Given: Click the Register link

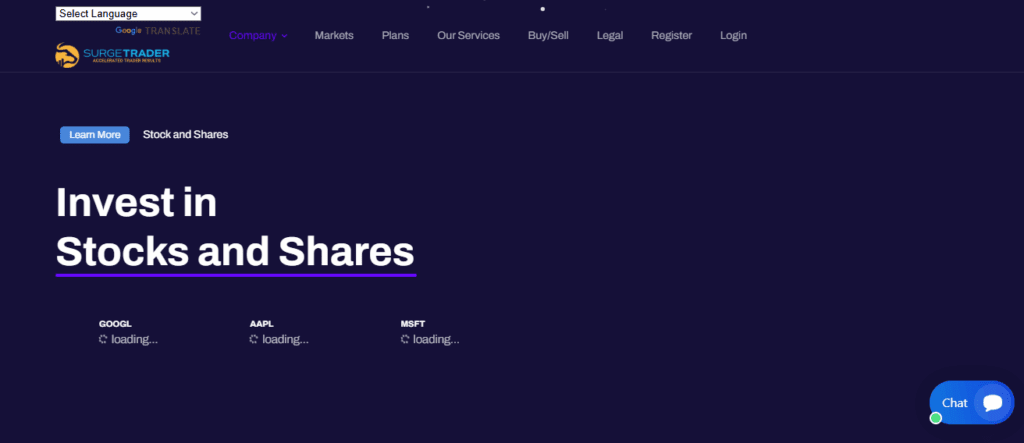Looking at the screenshot, I should tap(671, 35).
